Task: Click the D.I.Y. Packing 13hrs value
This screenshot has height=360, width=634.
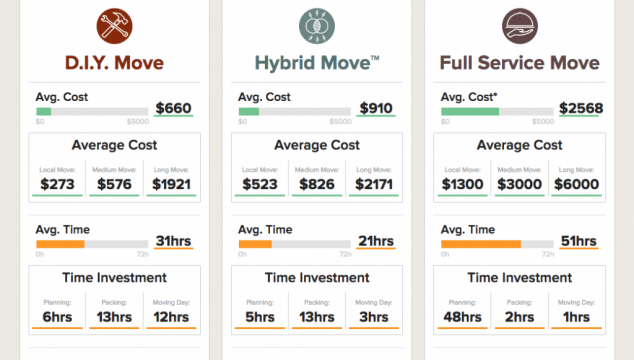Action: 114,317
